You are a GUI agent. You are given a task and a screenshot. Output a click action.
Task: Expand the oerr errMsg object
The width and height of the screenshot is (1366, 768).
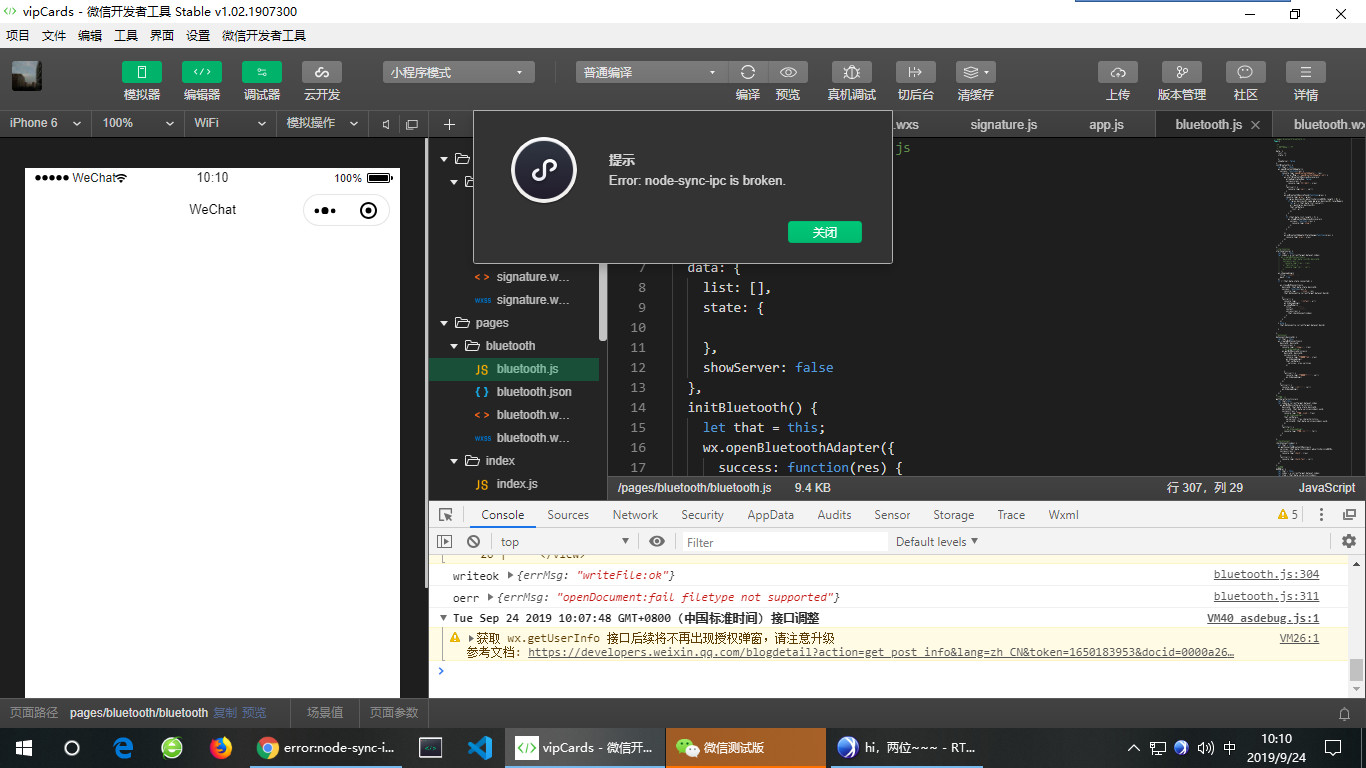(x=491, y=597)
